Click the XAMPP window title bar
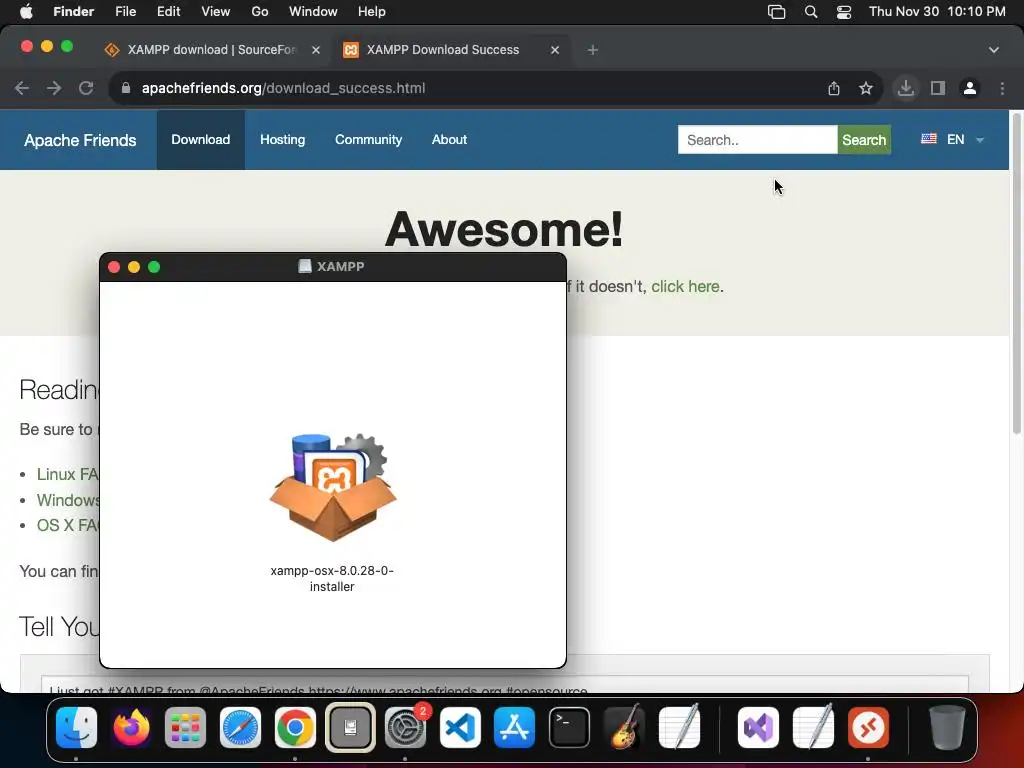The height and width of the screenshot is (768, 1024). click(x=332, y=267)
